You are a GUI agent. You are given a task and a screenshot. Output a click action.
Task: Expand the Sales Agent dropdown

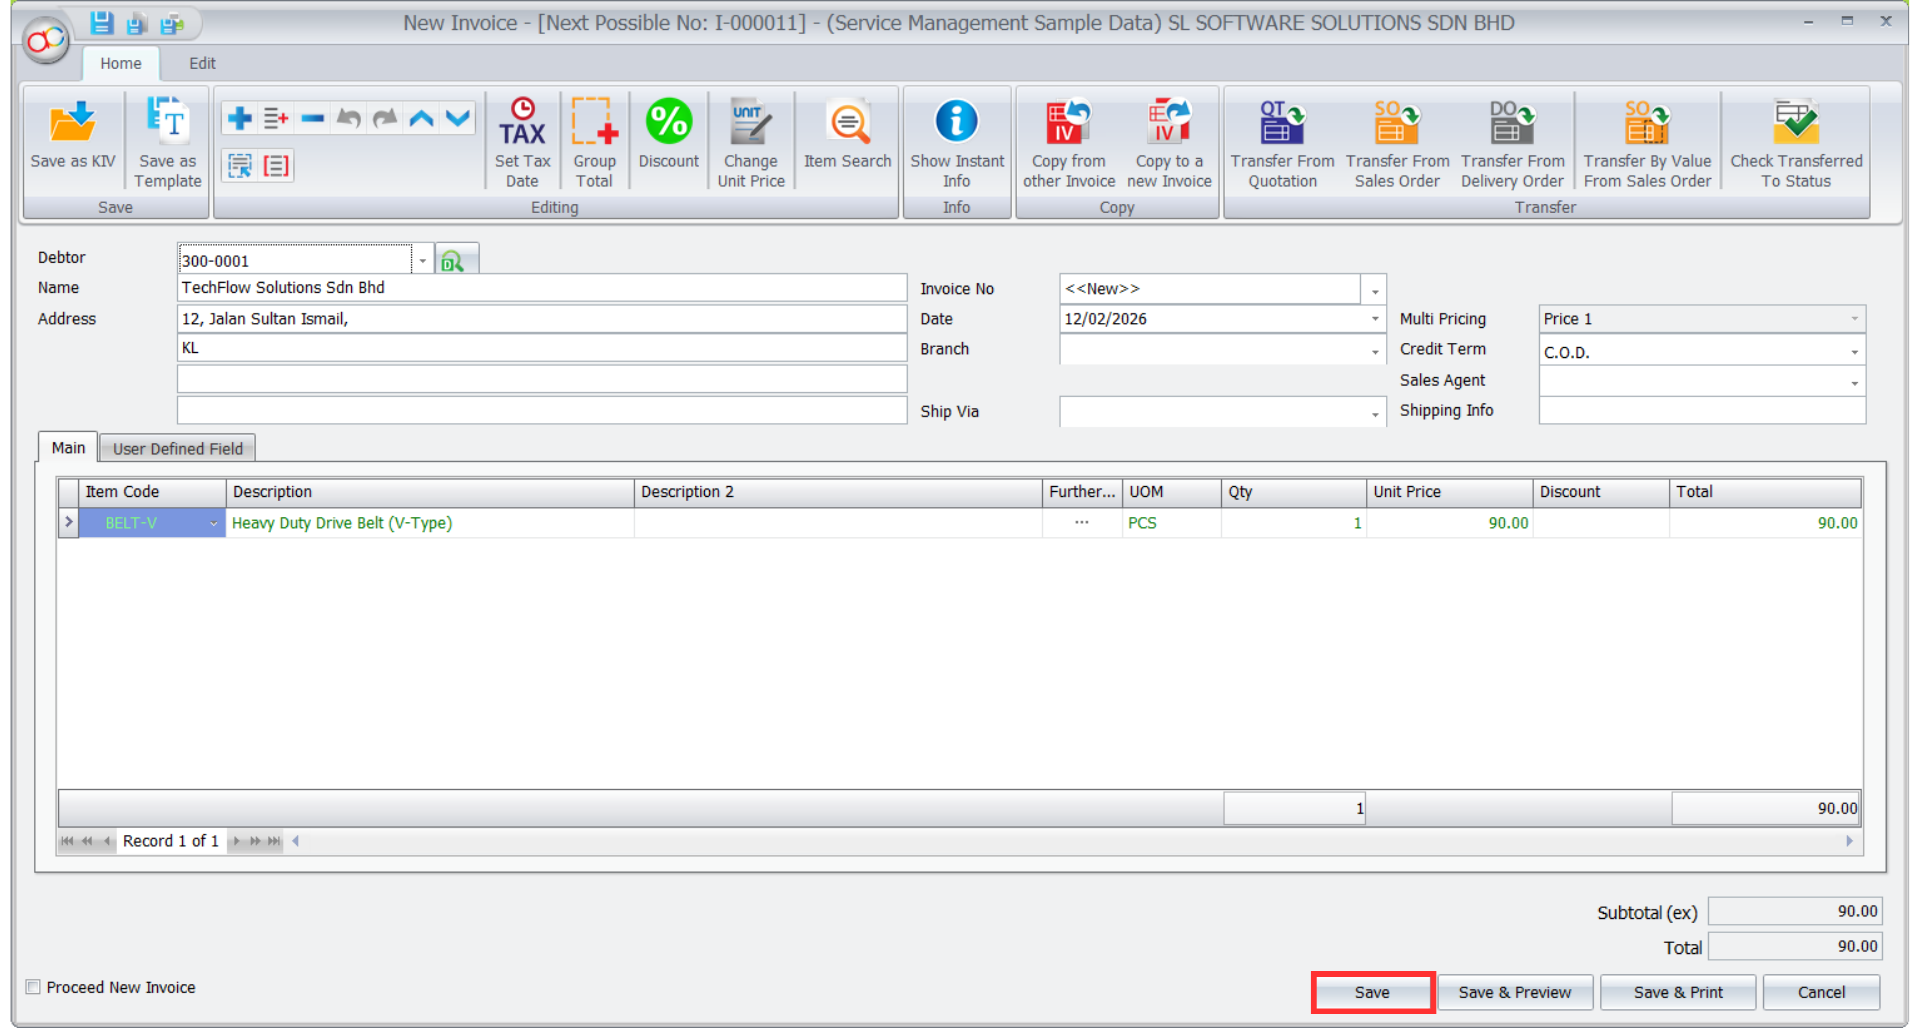(x=1854, y=383)
